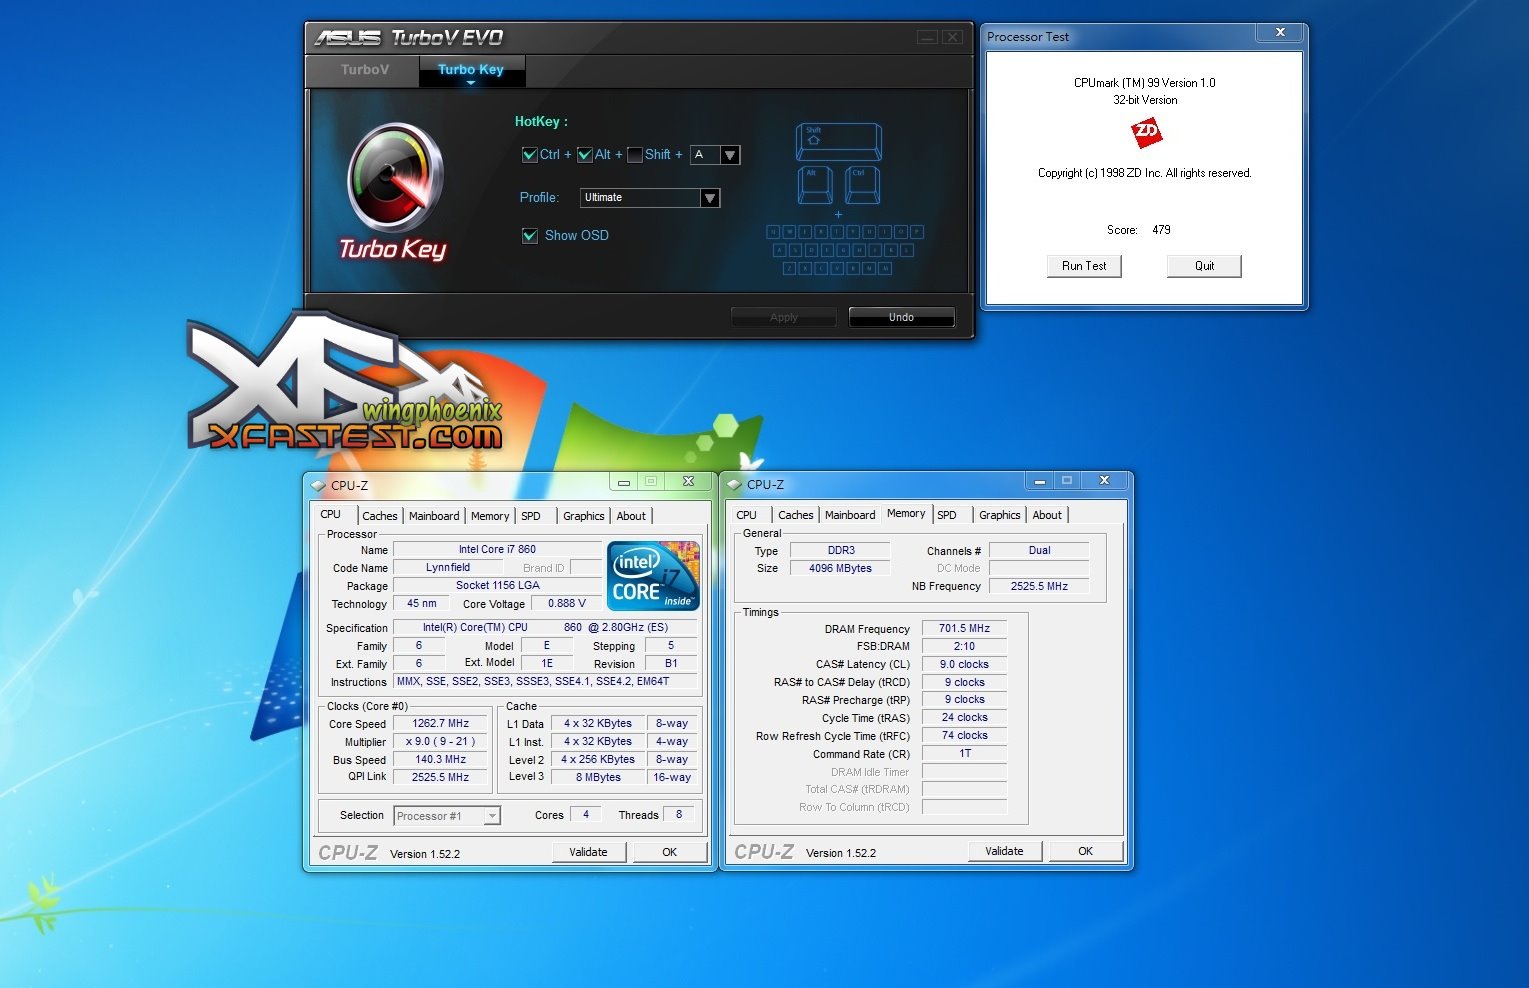Toggle the Show OSD checkbox
Image resolution: width=1529 pixels, height=988 pixels.
click(x=530, y=236)
